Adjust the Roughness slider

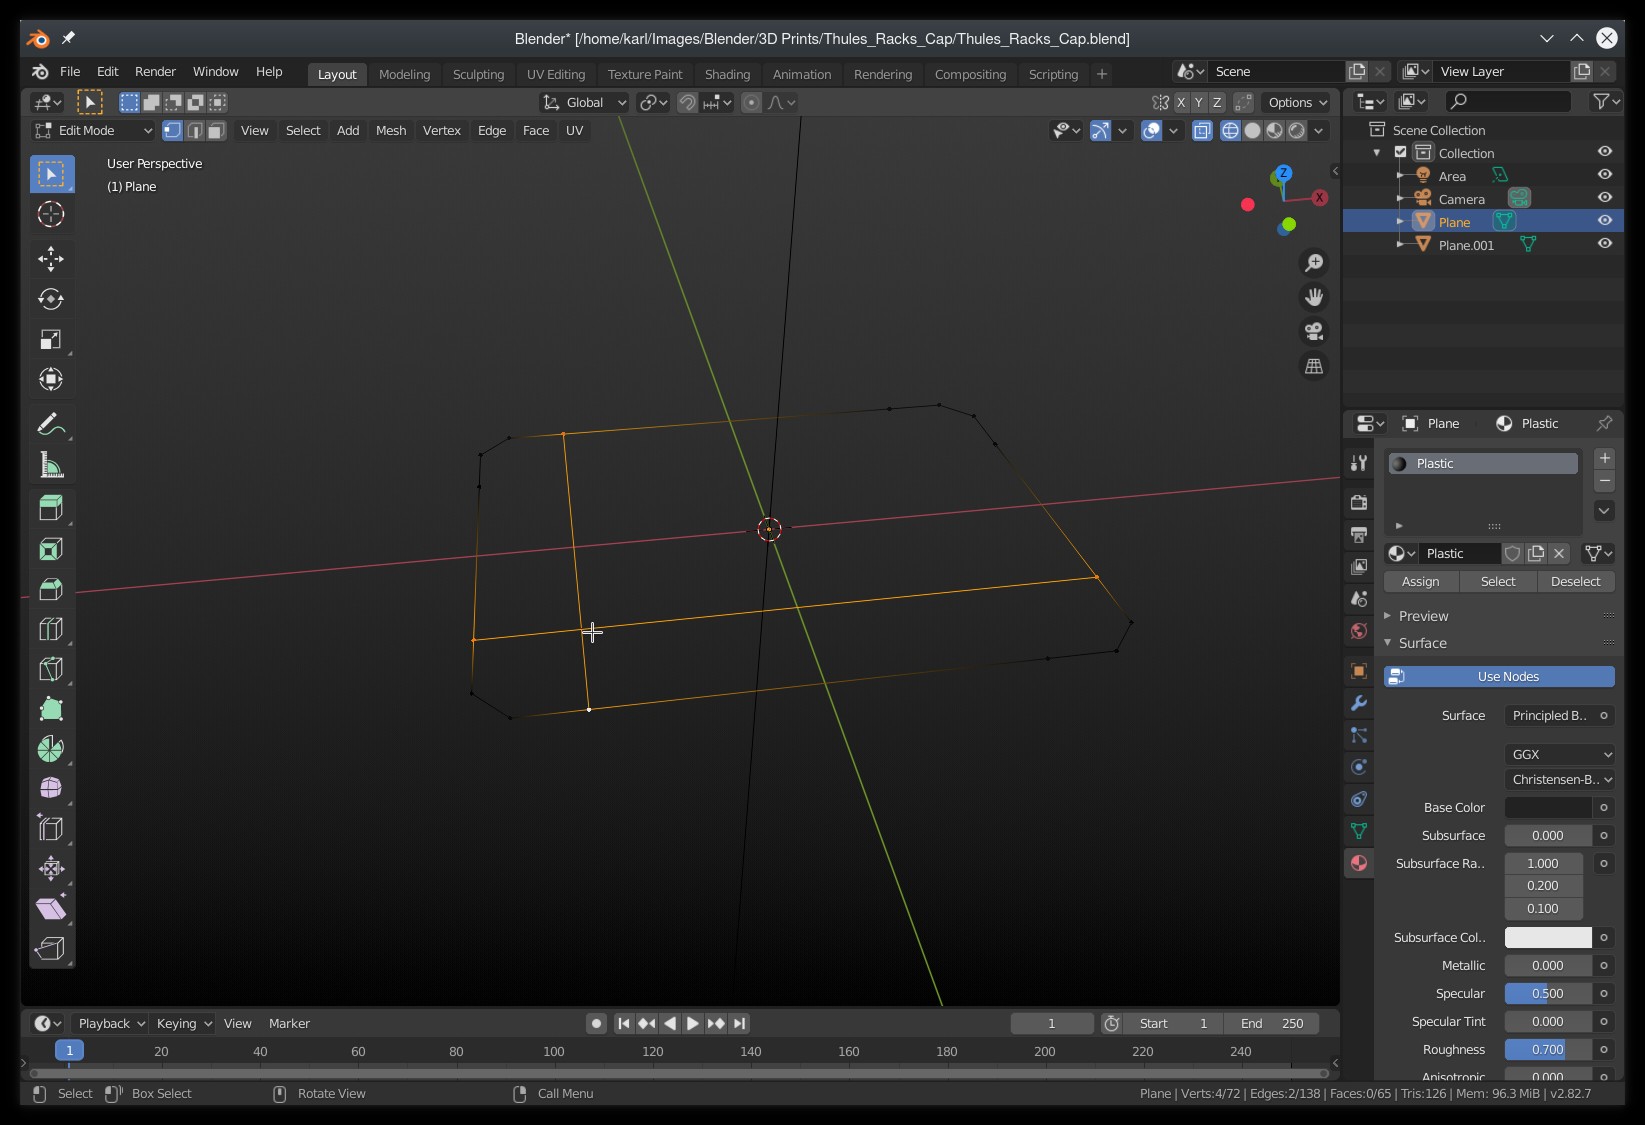tap(1548, 1049)
